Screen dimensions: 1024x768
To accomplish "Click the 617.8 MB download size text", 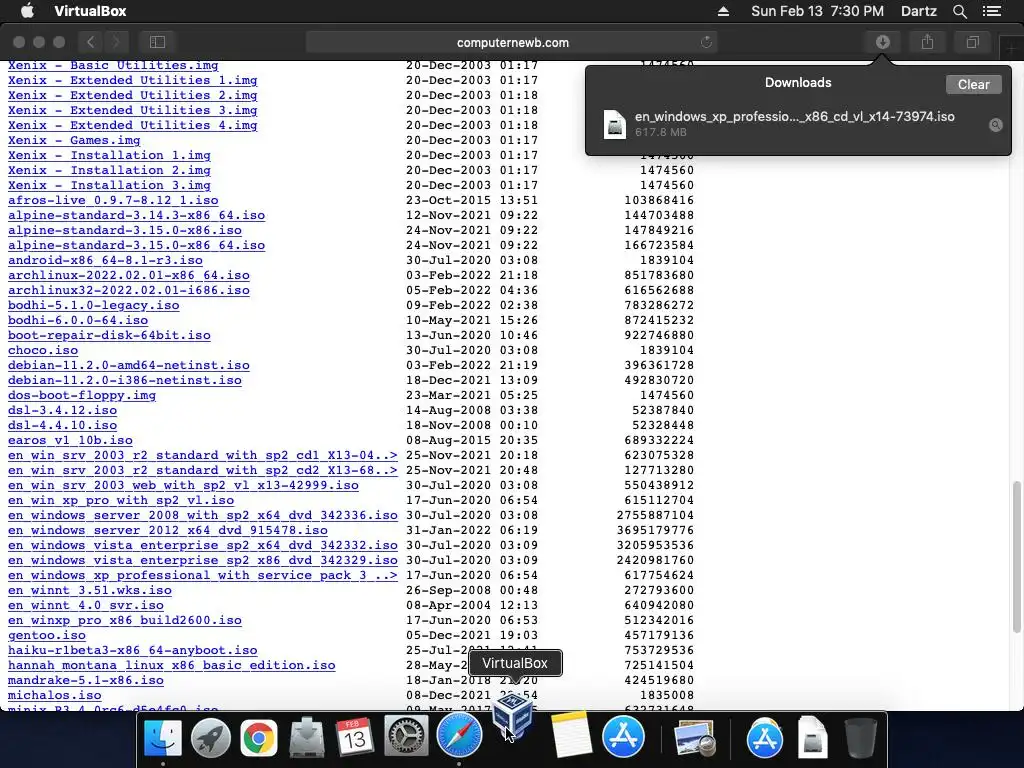I will [x=660, y=132].
